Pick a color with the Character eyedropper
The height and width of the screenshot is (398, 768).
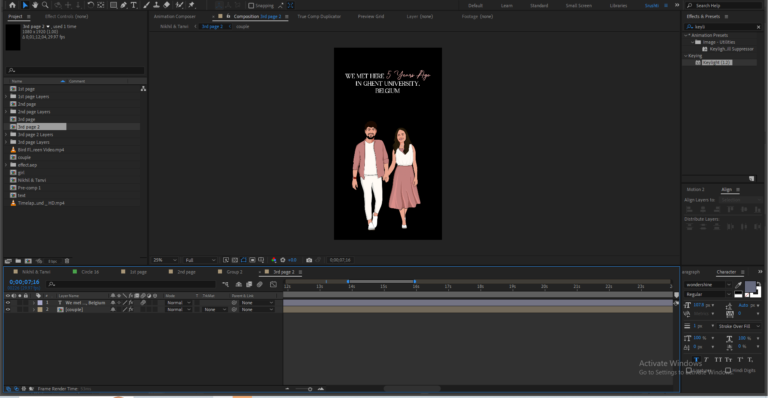(x=738, y=284)
